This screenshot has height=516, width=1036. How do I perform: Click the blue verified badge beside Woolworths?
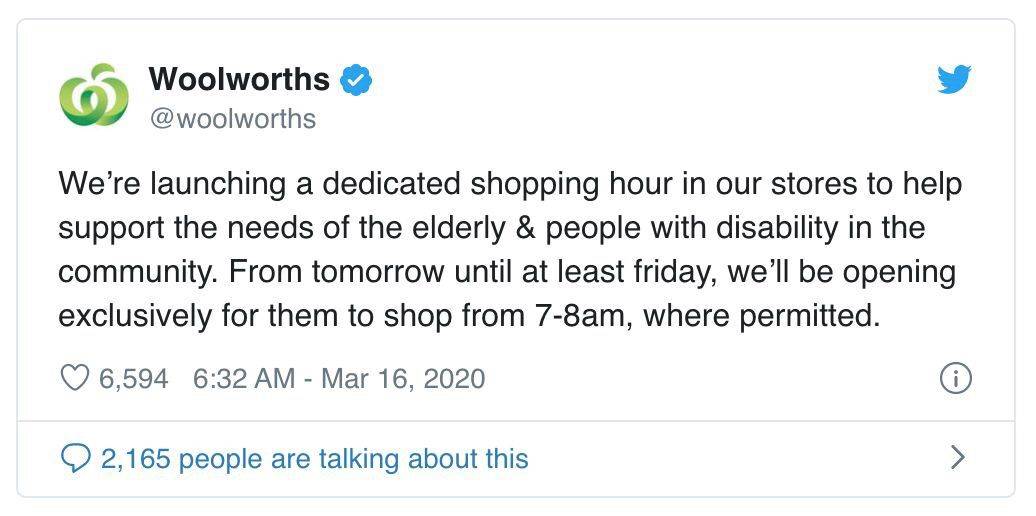coord(355,80)
